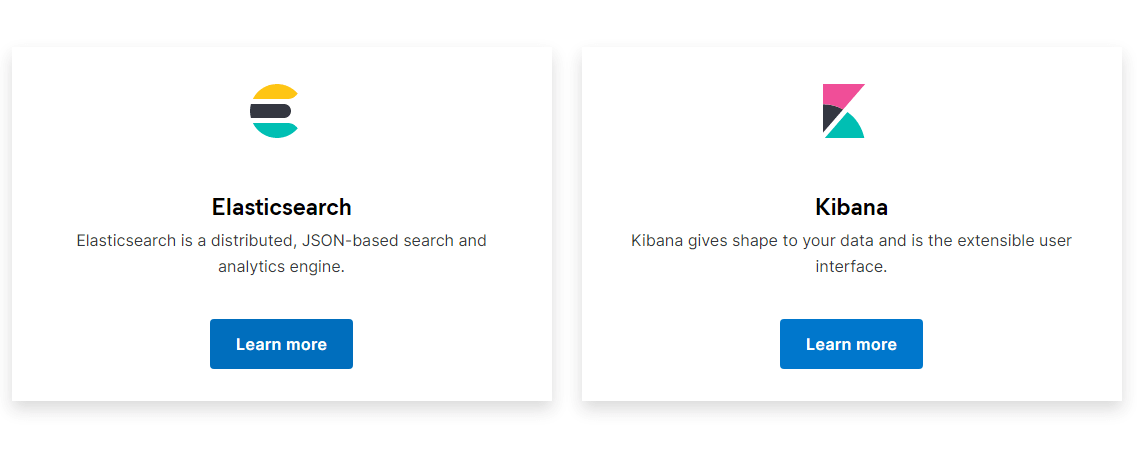Screen dimensions: 1137x457
Task: Select the Elasticsearch heading
Action: [x=281, y=207]
